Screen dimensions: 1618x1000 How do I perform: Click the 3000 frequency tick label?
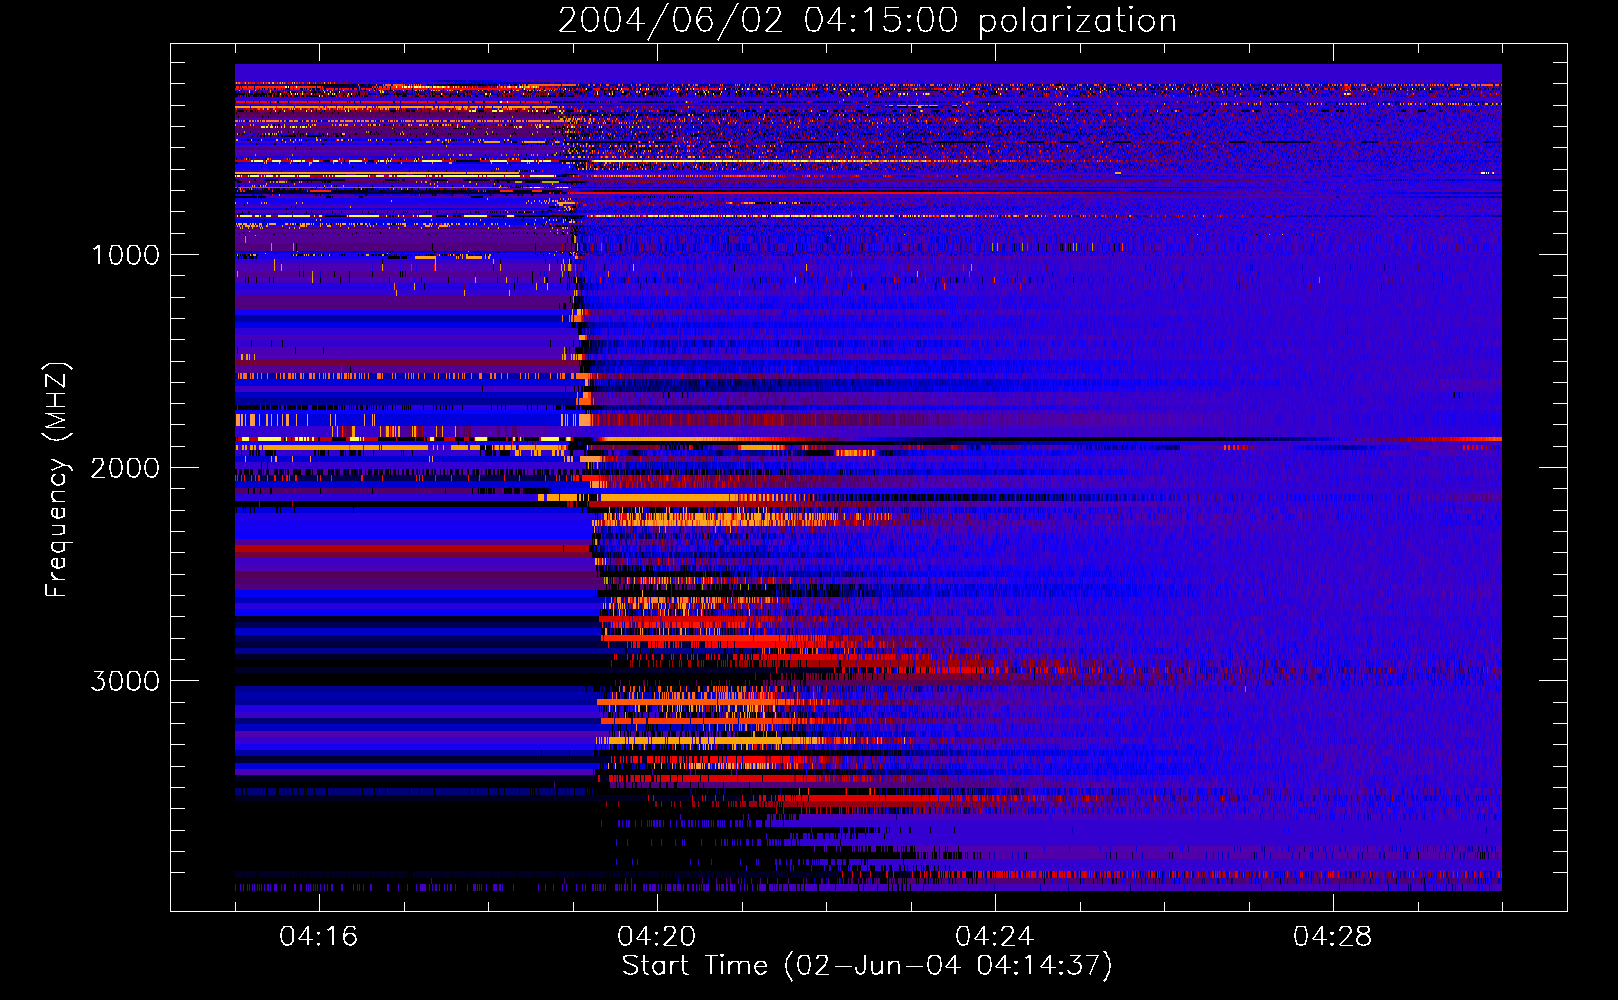125,681
